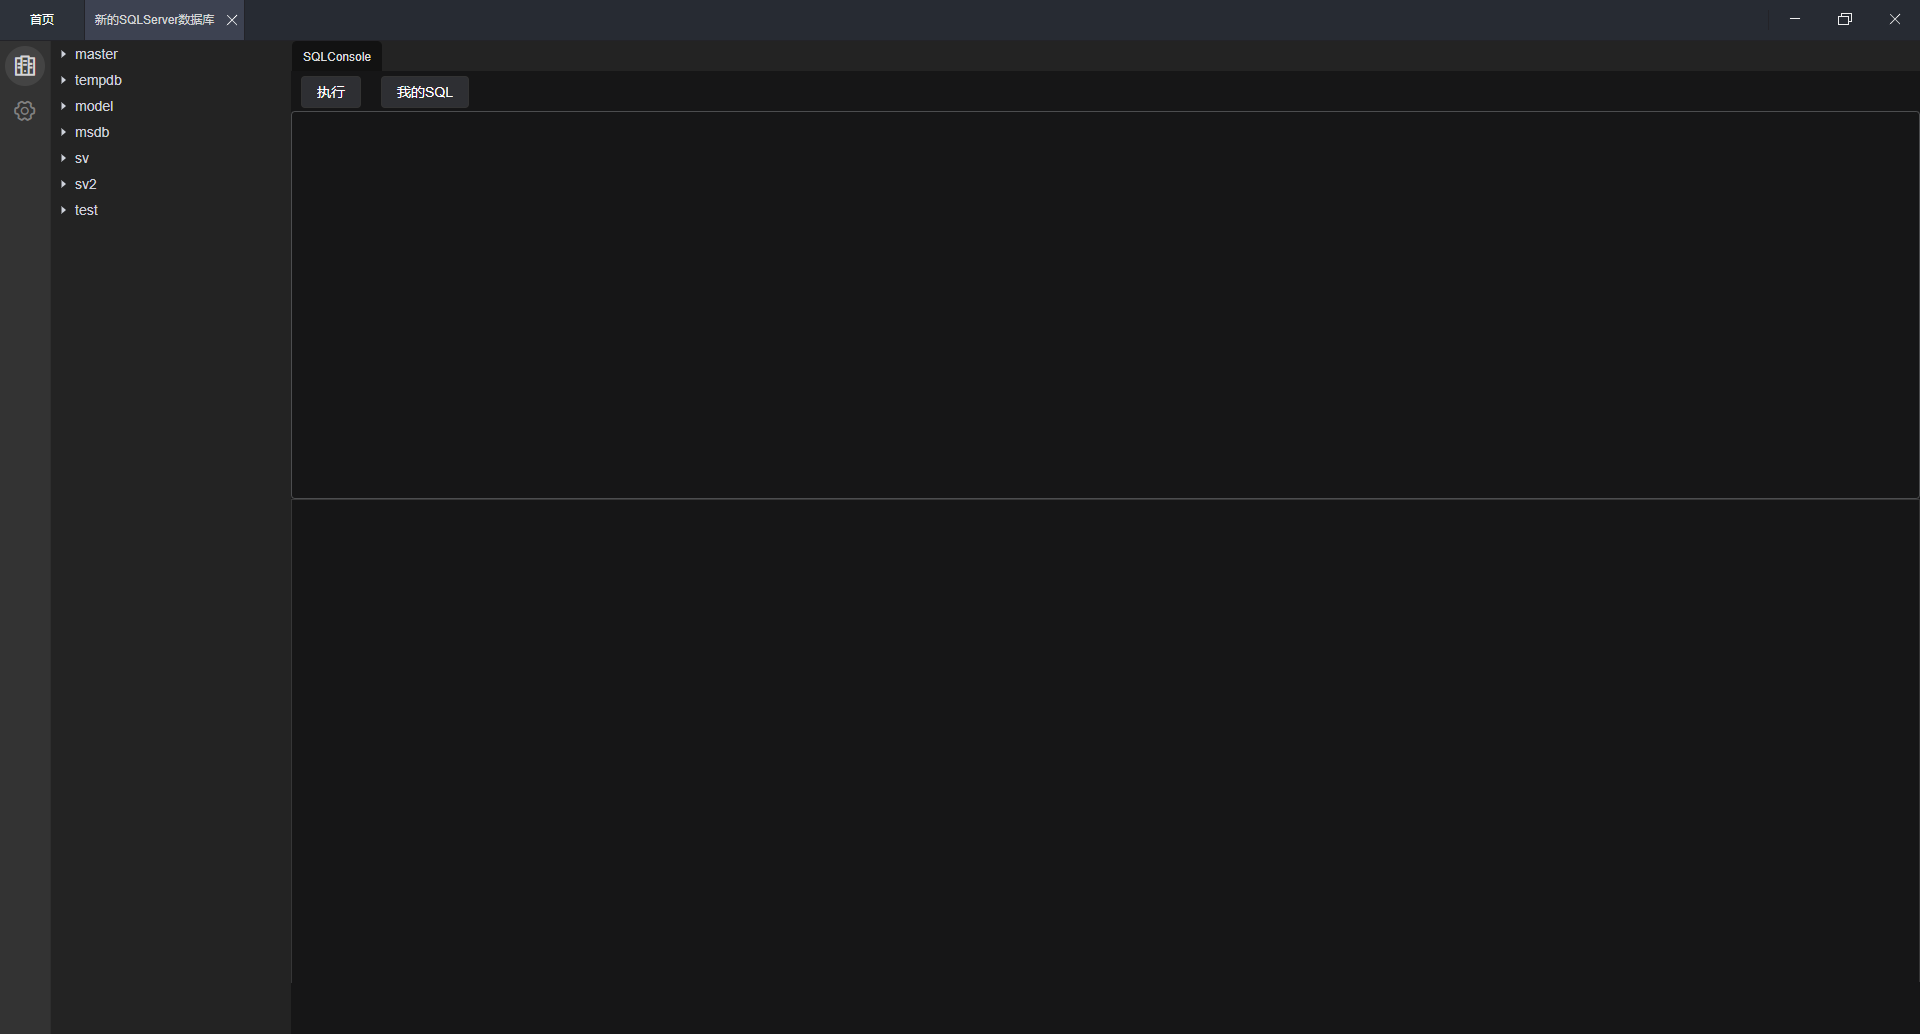Open the settings gear in sidebar
Viewport: 1920px width, 1034px height.
click(25, 111)
